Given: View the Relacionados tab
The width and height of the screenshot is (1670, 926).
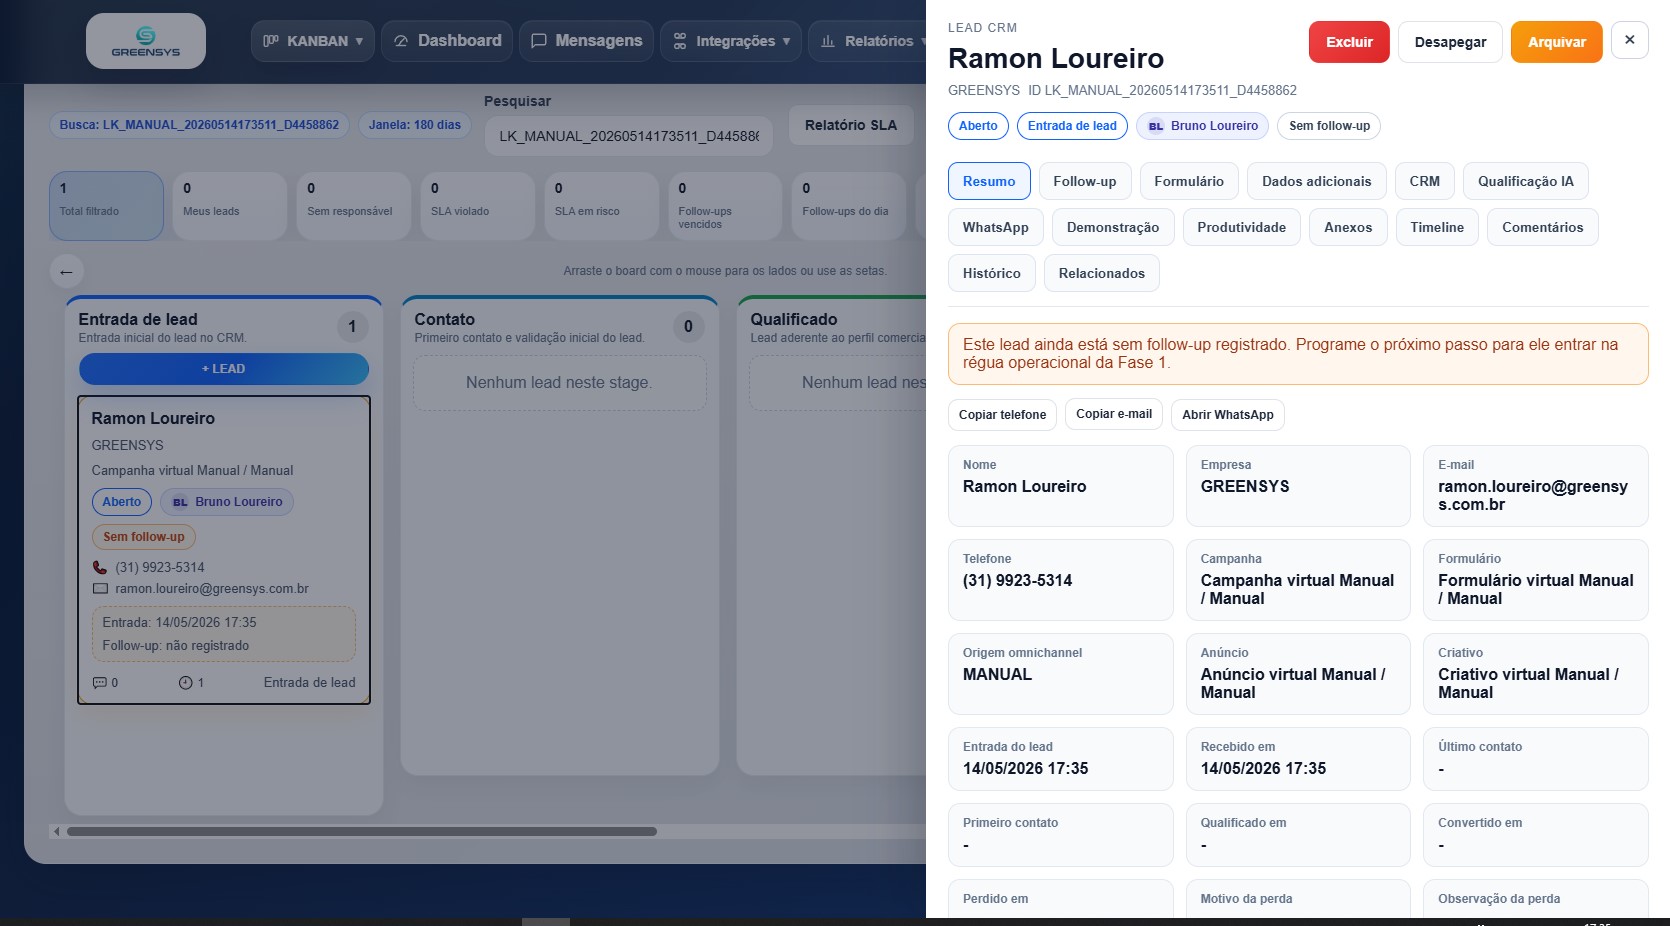Looking at the screenshot, I should 1102,273.
